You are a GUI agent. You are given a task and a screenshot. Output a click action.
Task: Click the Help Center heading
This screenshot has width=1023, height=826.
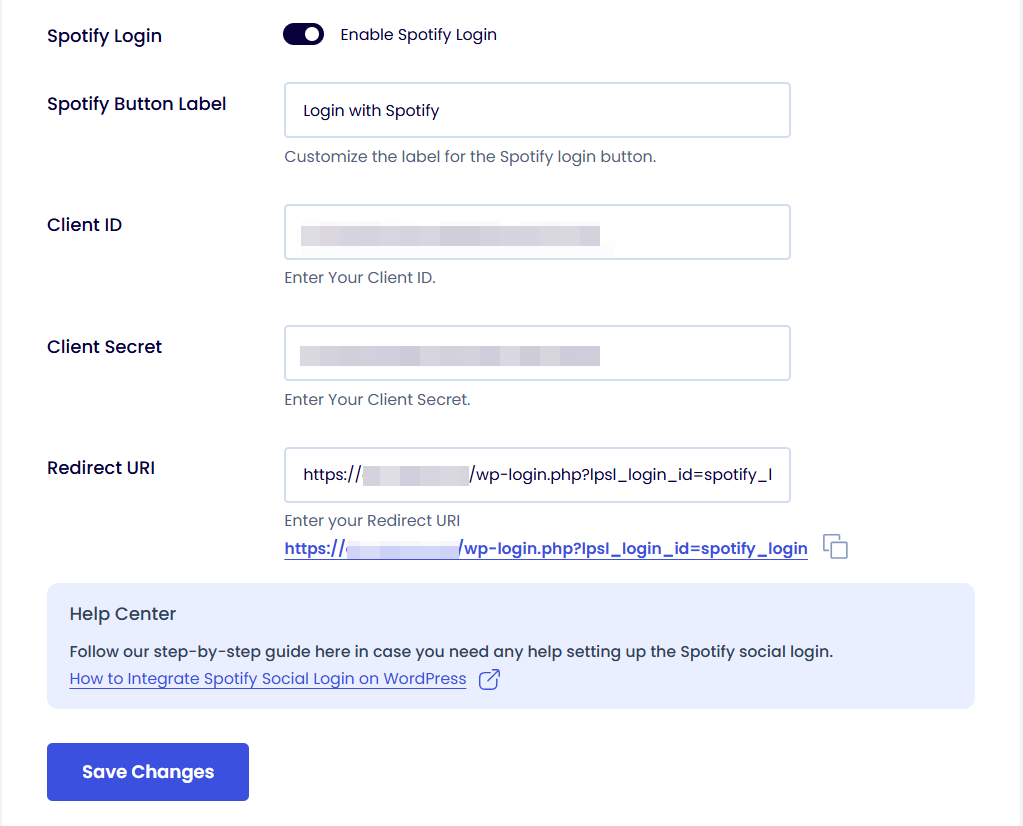123,614
